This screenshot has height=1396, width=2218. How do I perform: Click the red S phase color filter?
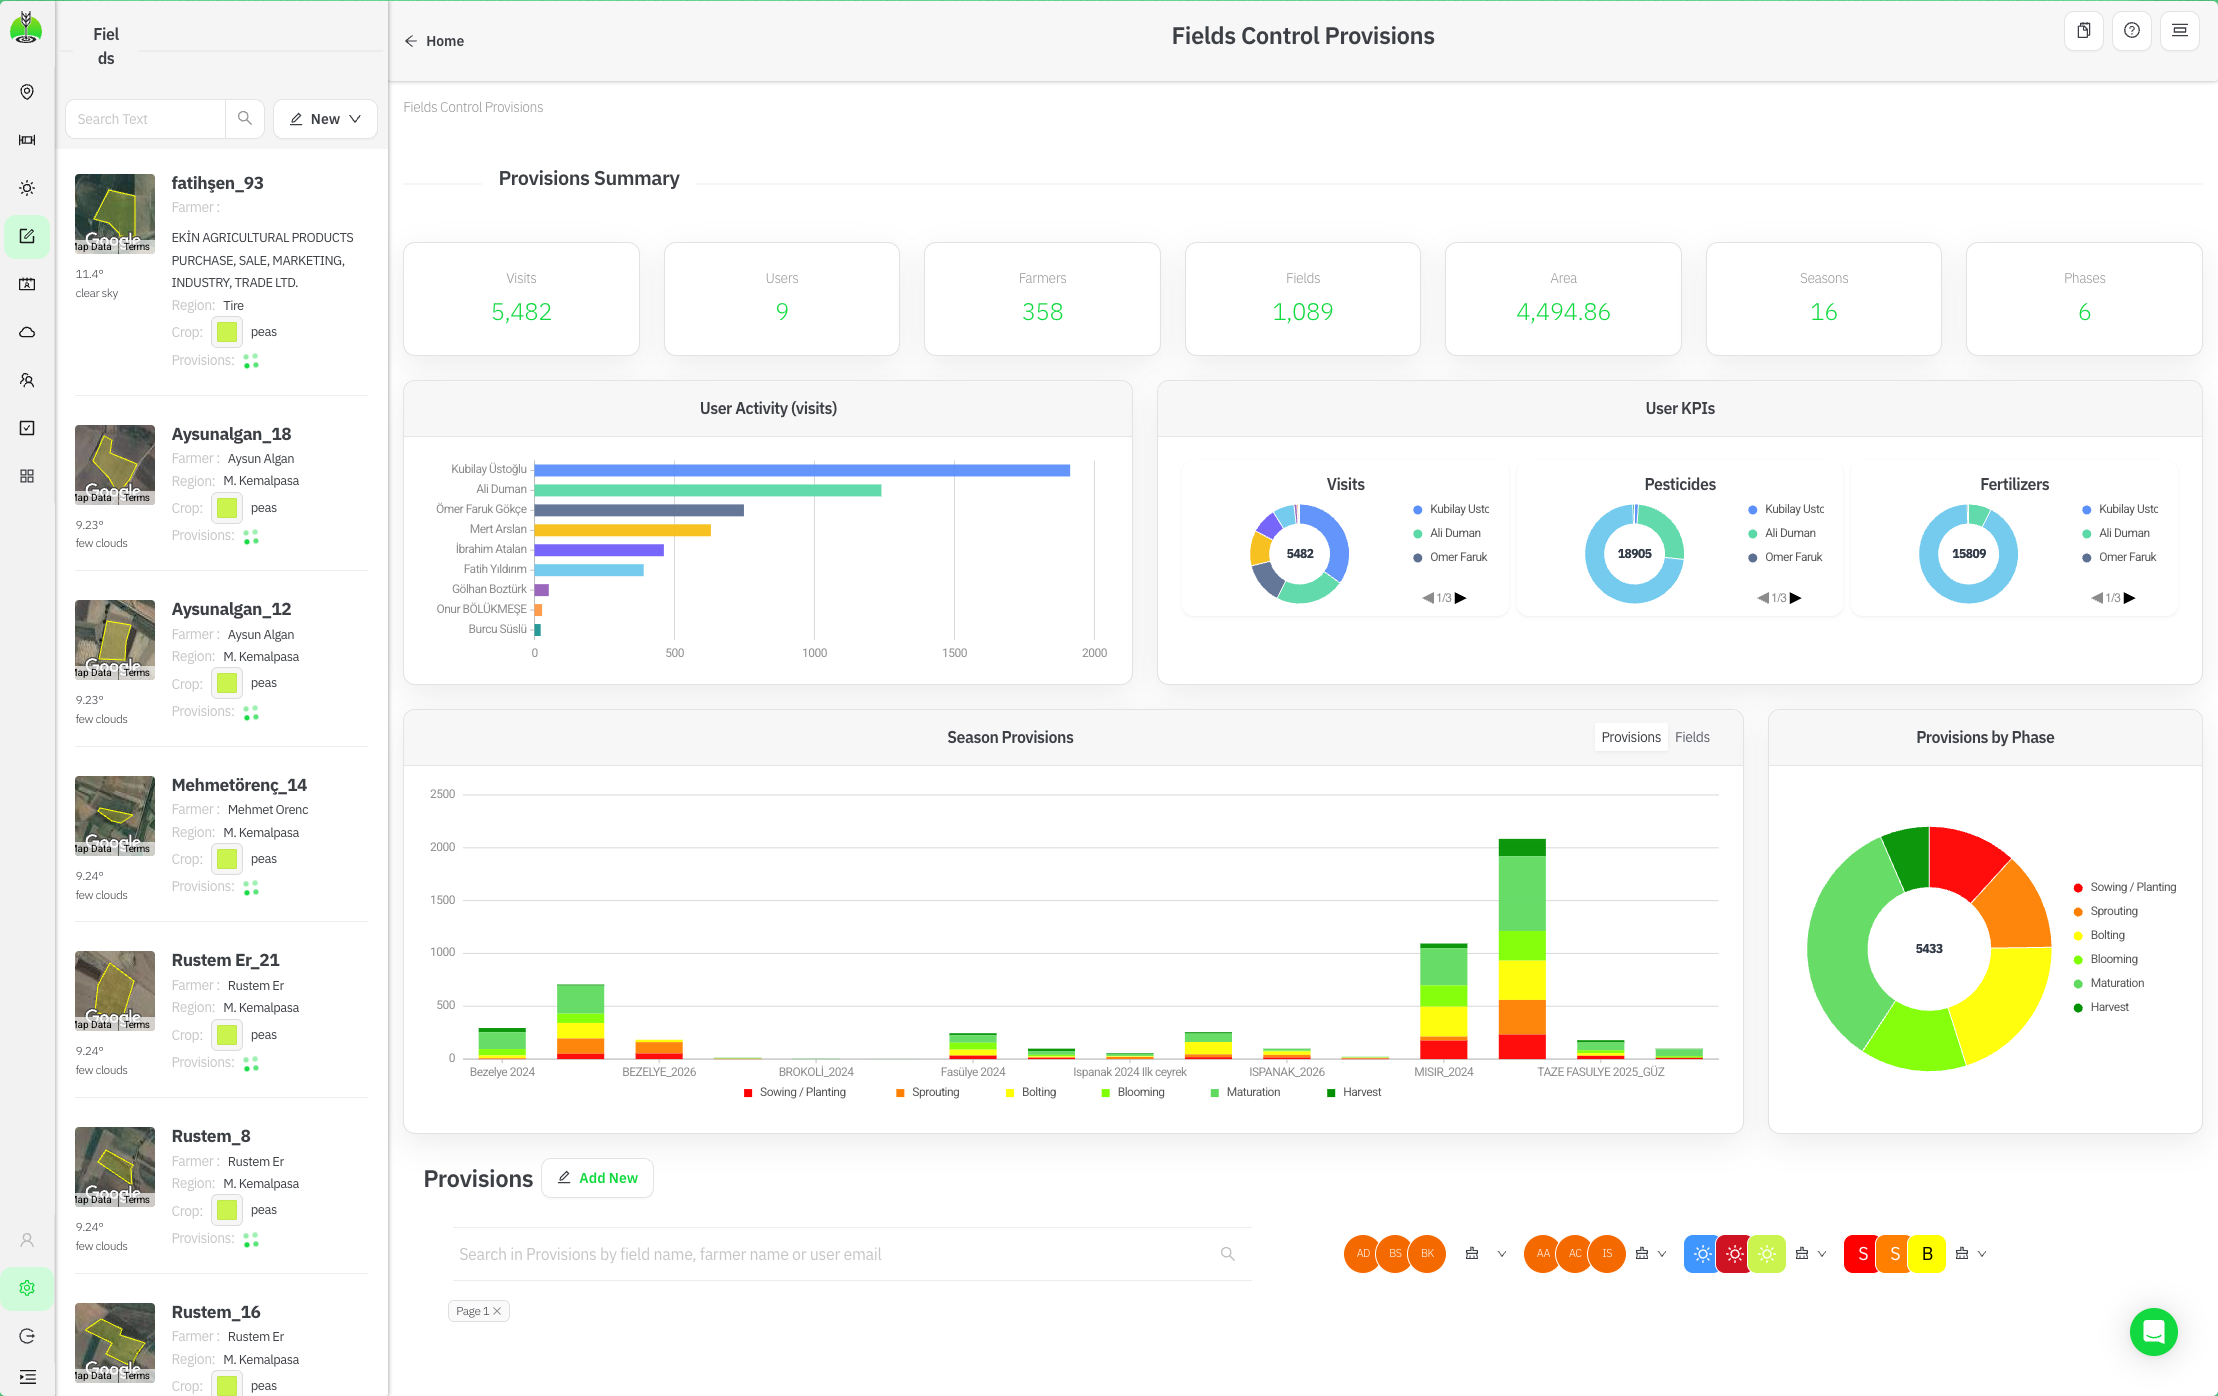click(x=1862, y=1254)
